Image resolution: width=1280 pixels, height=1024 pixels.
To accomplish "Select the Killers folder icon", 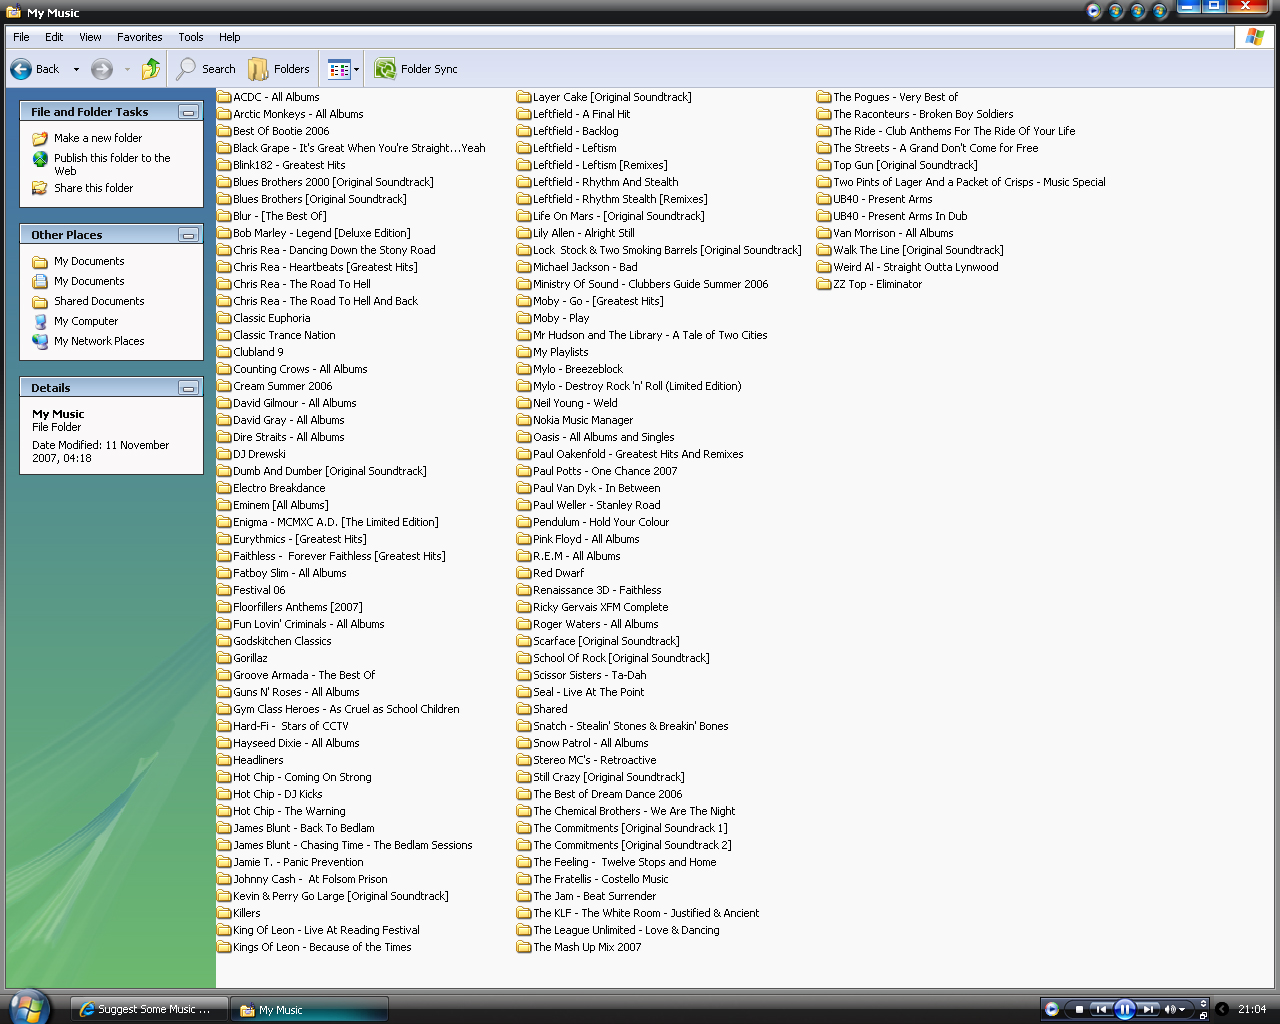I will coord(224,913).
